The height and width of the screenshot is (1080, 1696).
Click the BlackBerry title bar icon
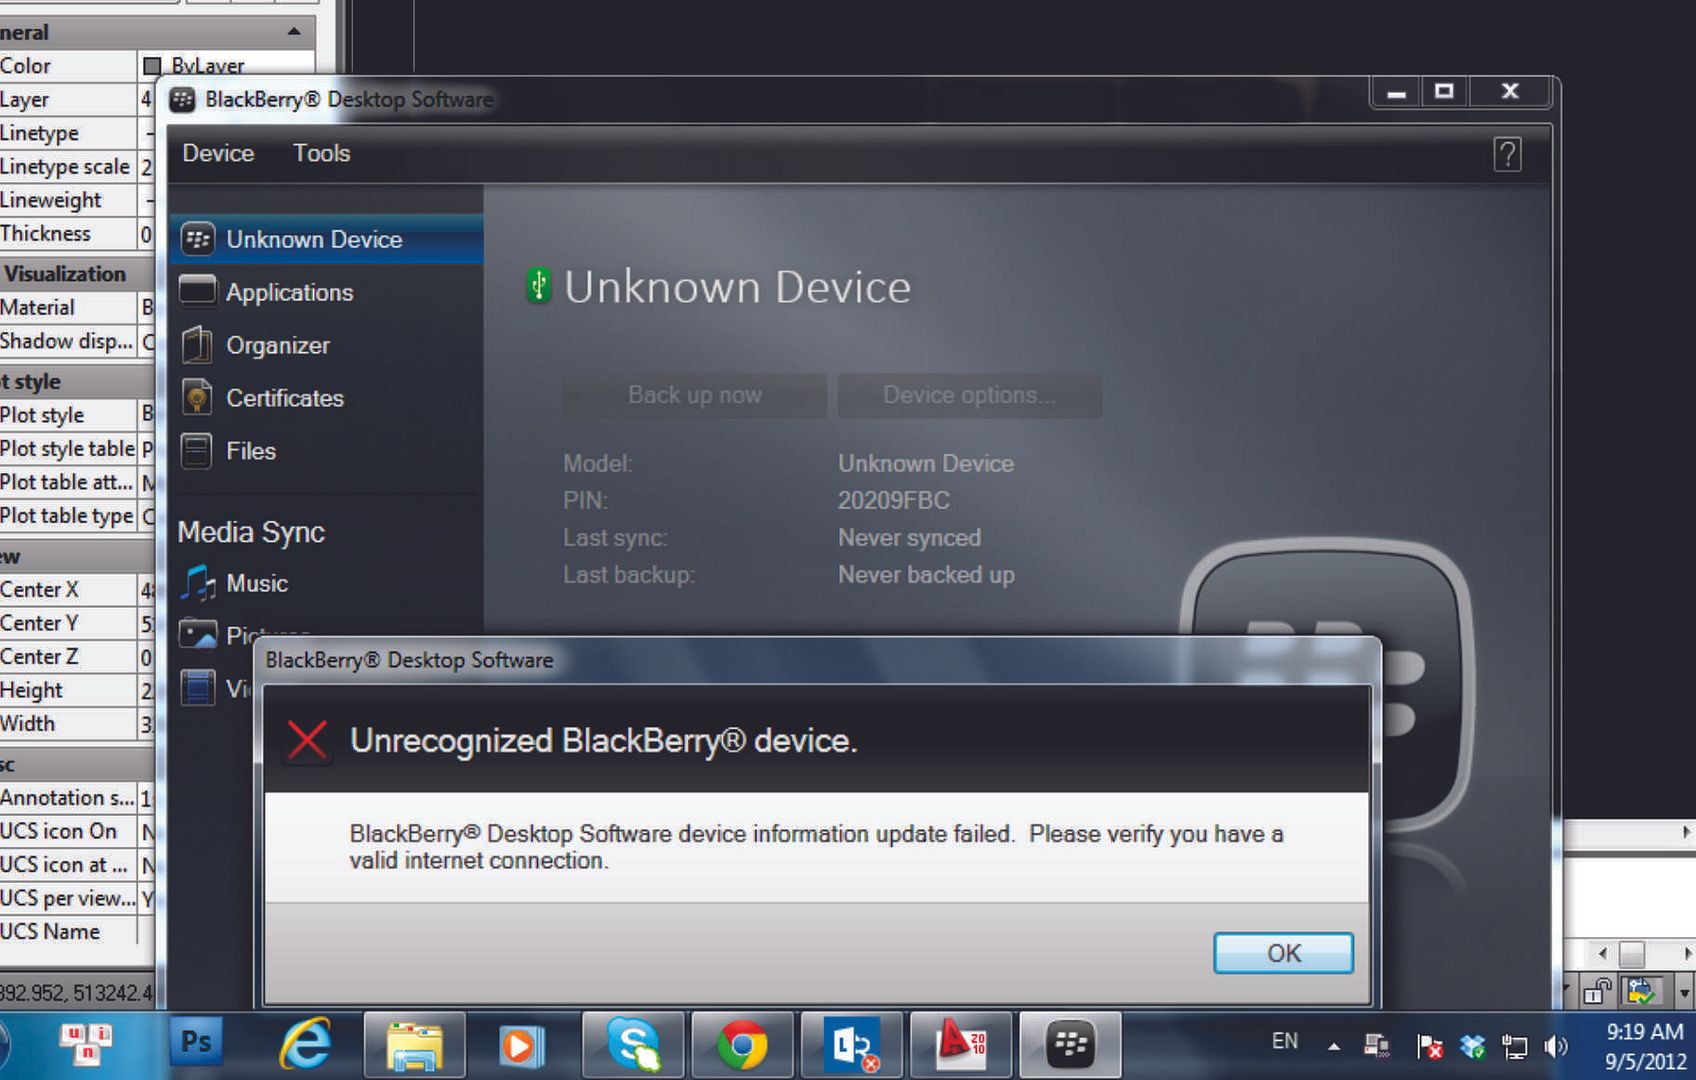tap(182, 100)
